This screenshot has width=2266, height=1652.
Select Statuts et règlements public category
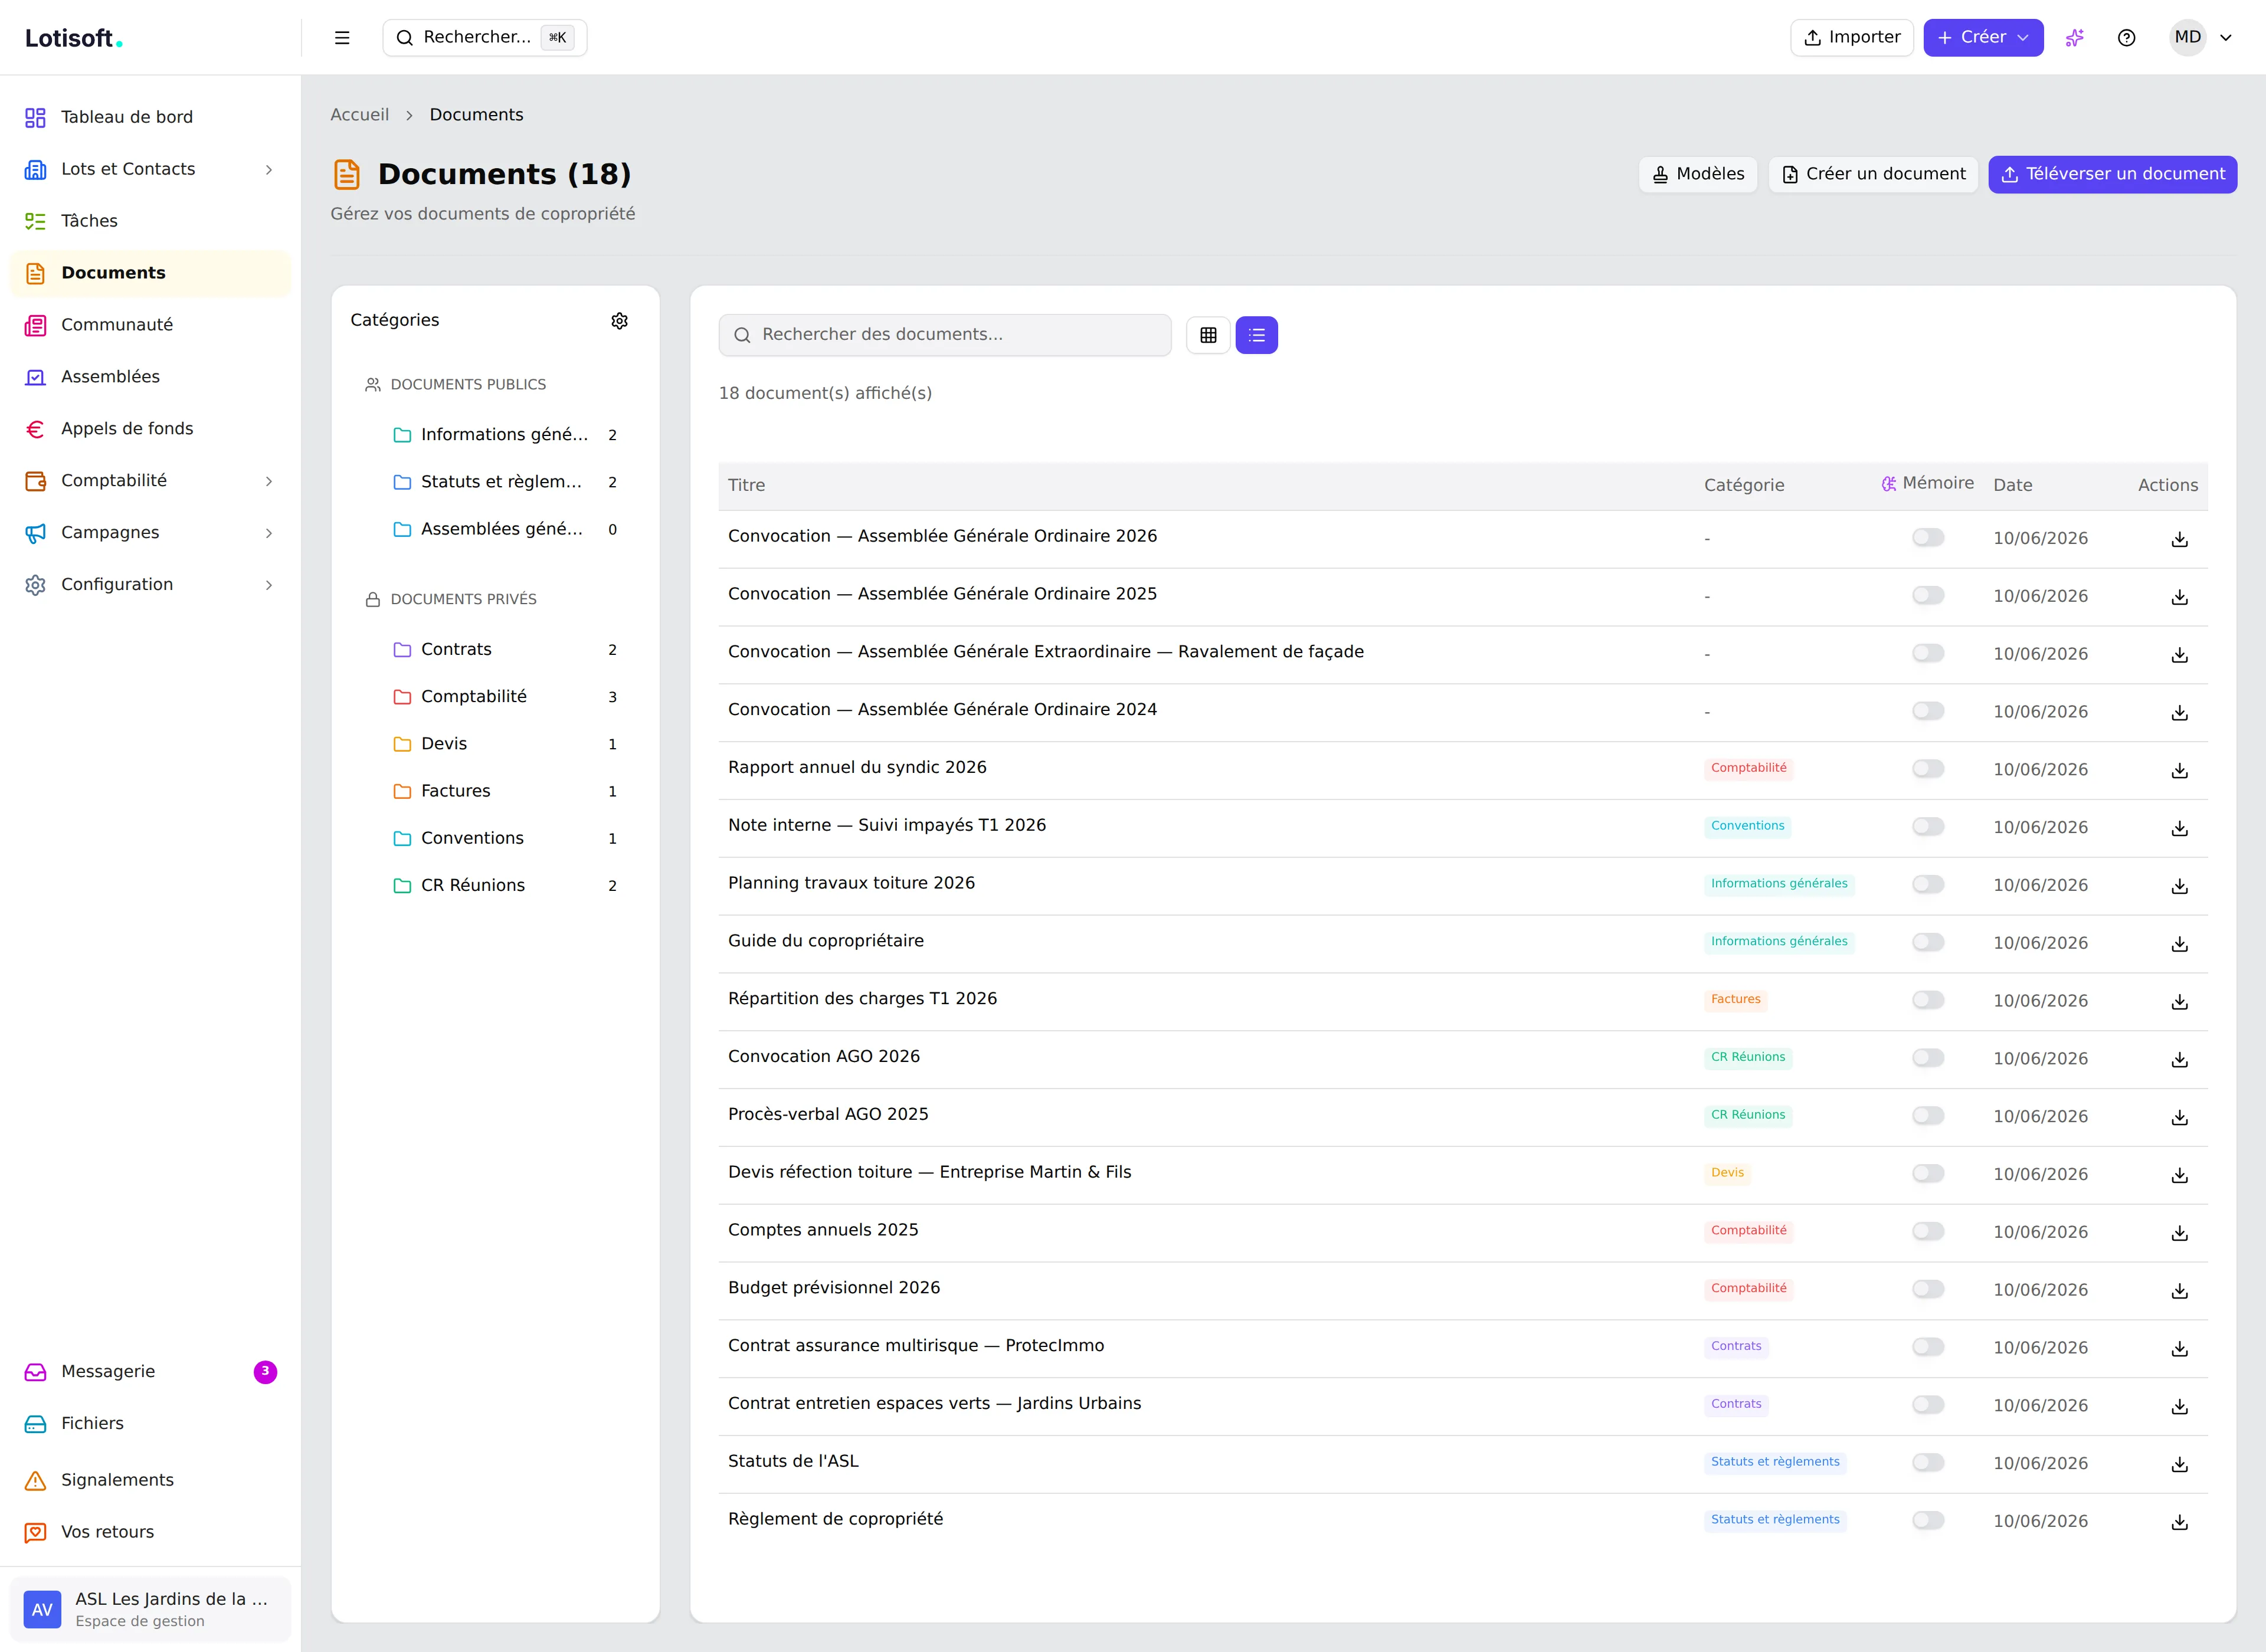coord(505,482)
